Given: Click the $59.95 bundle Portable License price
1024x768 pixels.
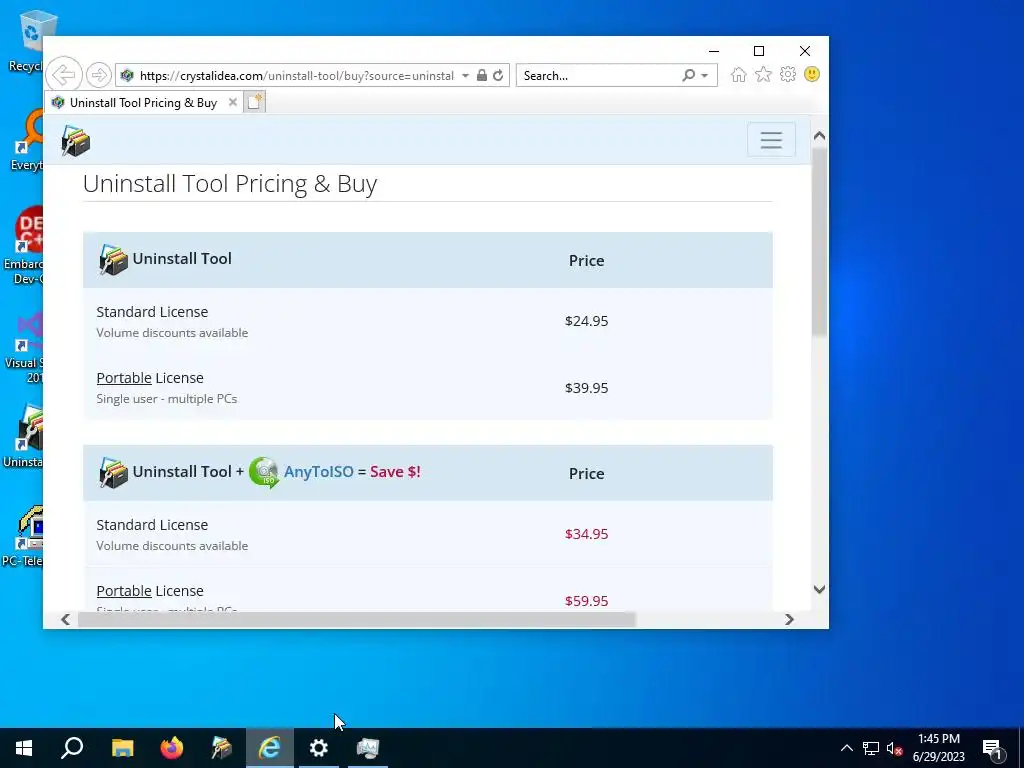Looking at the screenshot, I should 586,601.
